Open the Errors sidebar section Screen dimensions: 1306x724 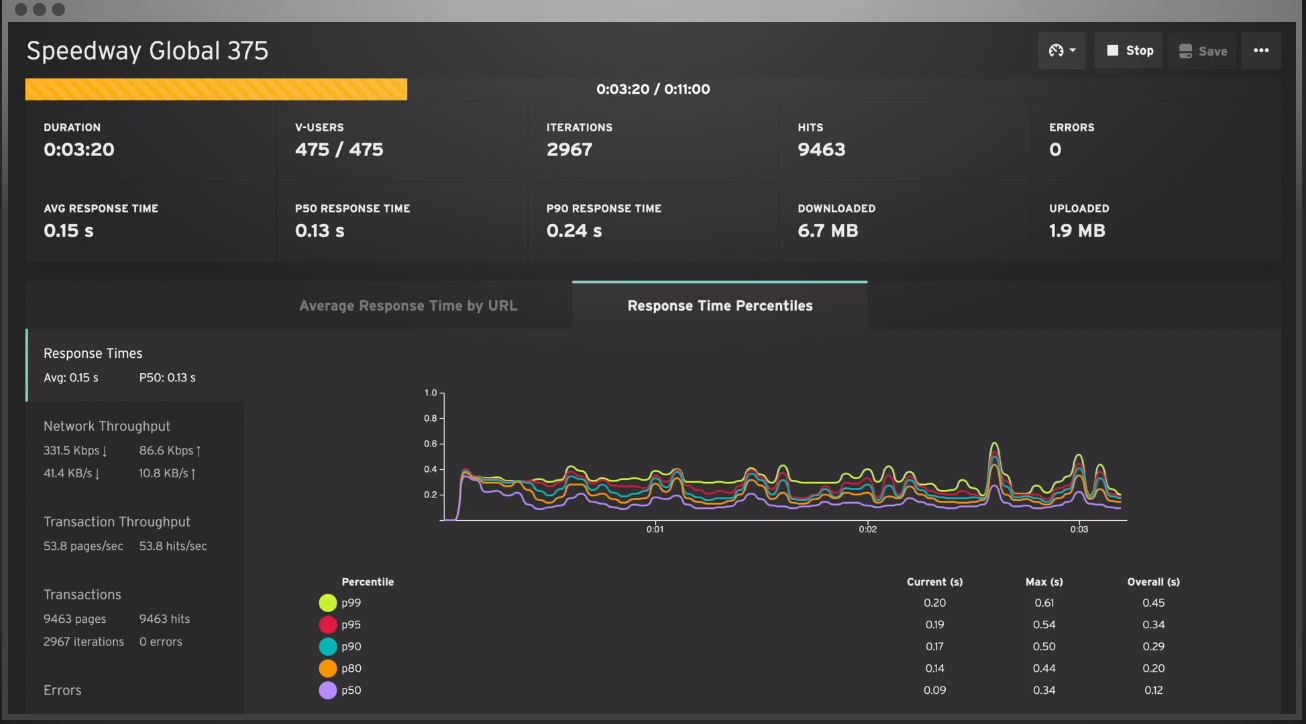pyautogui.click(x=135, y=691)
